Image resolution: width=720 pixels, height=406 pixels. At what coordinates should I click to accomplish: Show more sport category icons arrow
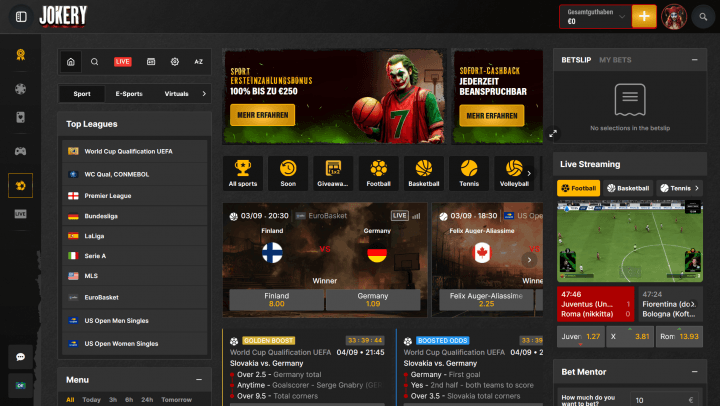point(529,173)
